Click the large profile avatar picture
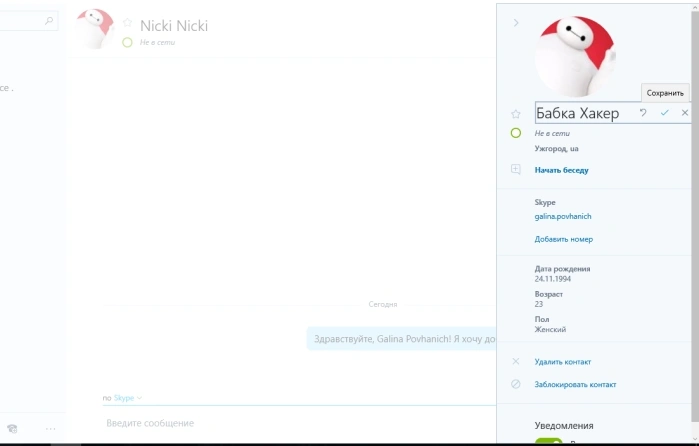The width and height of the screenshot is (699, 446). click(575, 57)
